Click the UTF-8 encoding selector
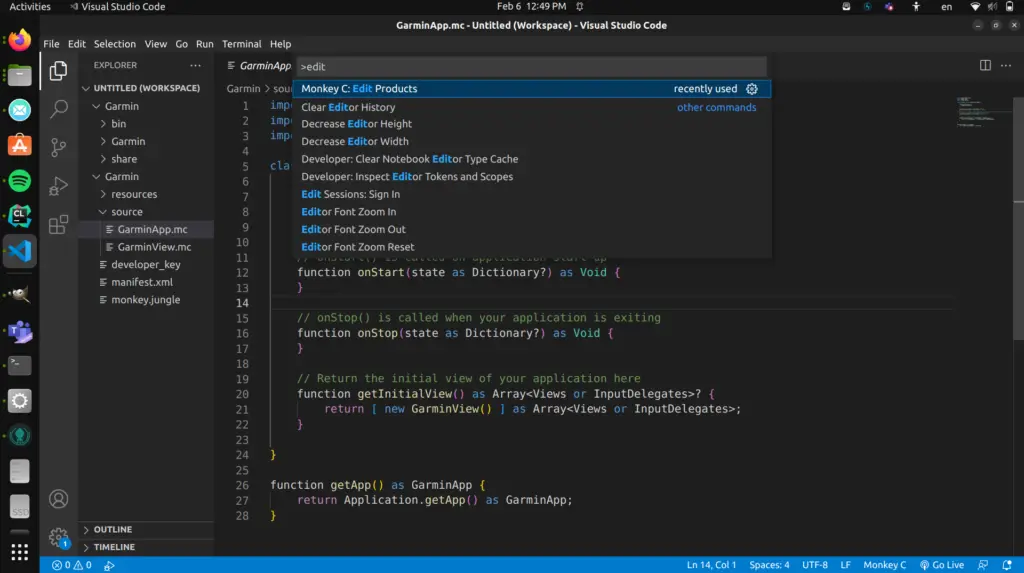 pyautogui.click(x=814, y=565)
